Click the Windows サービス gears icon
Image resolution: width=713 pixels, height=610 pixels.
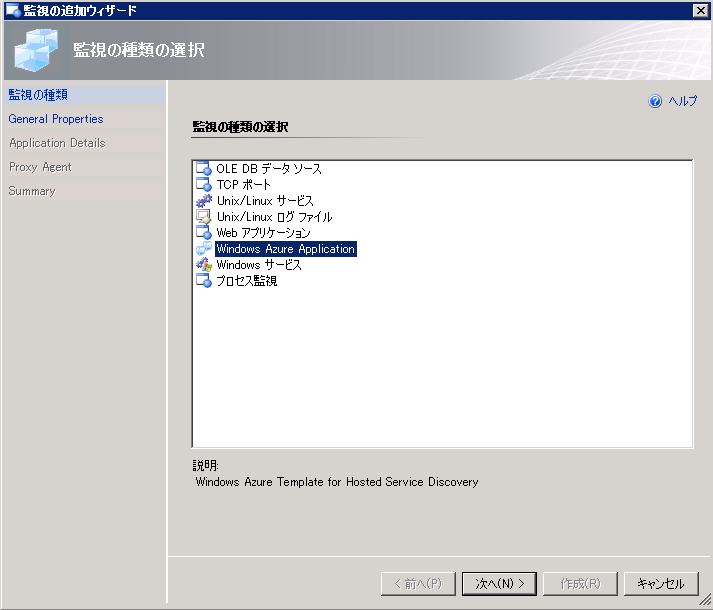click(x=204, y=265)
